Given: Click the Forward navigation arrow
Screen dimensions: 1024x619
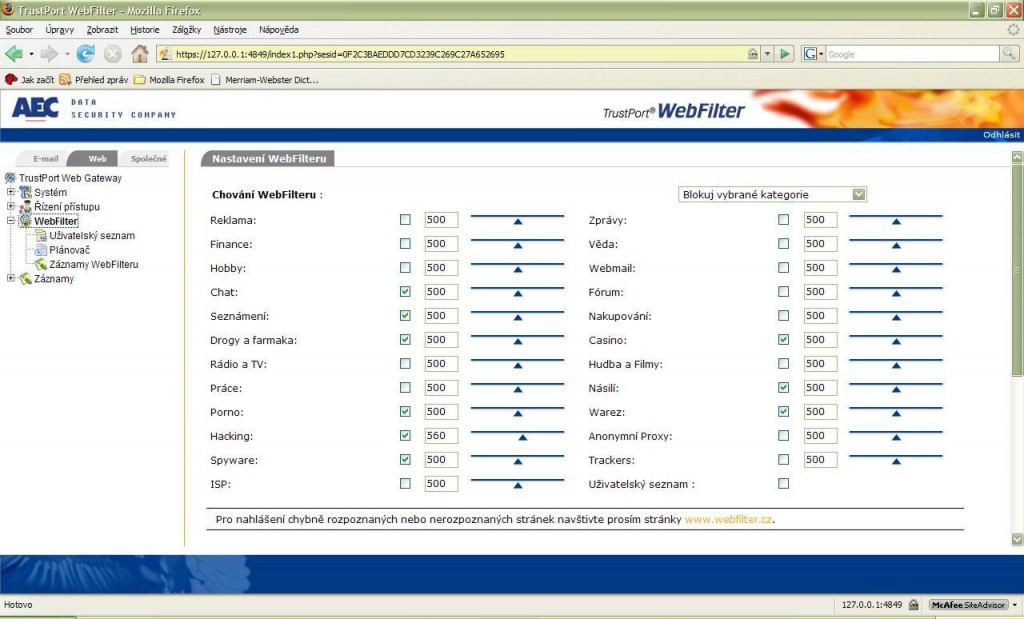Looking at the screenshot, I should point(49,54).
